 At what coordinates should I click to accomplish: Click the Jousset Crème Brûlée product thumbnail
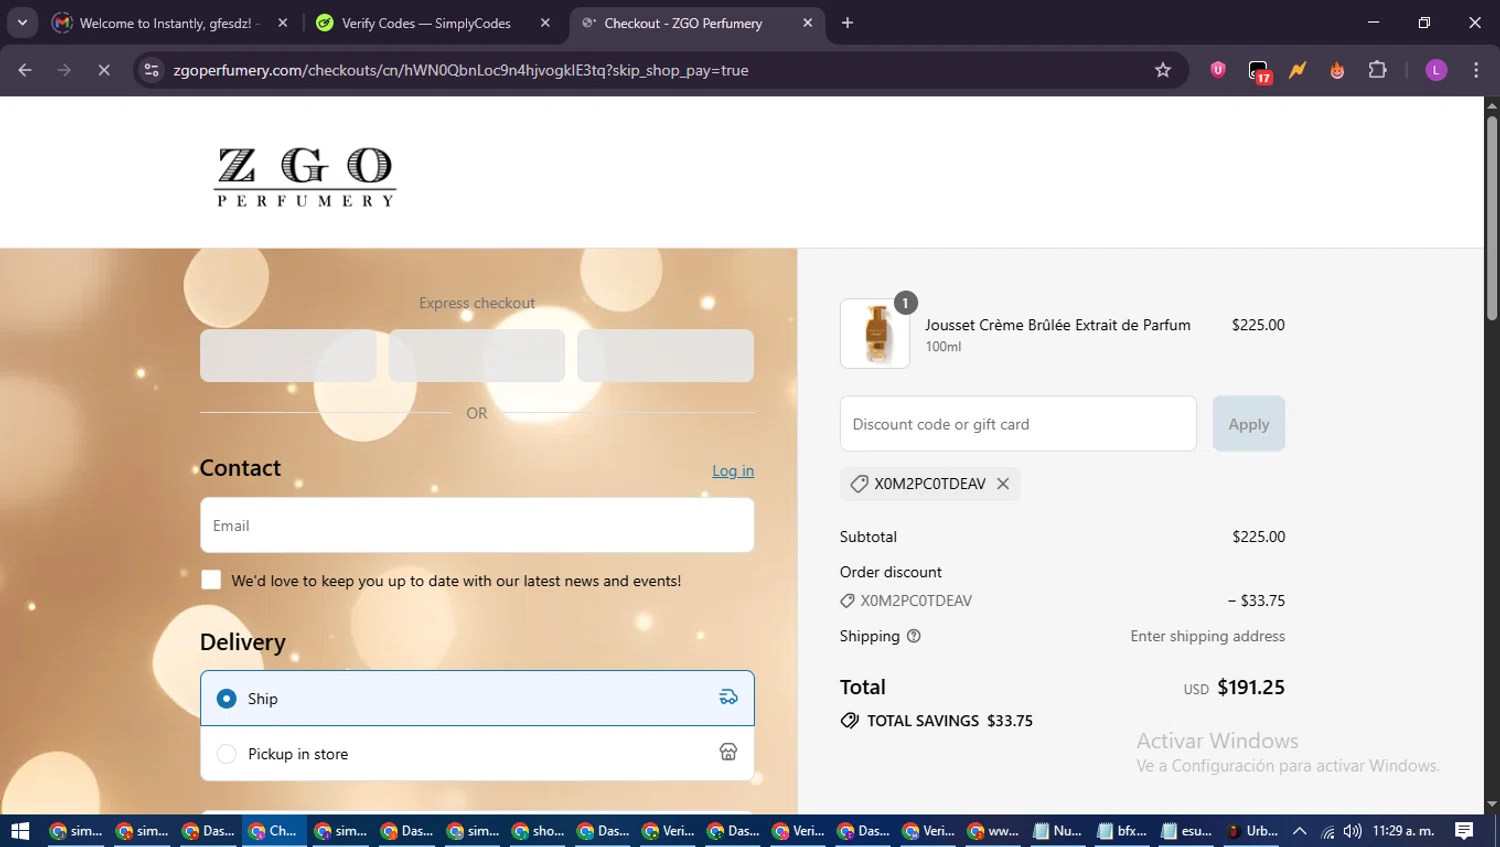click(875, 334)
